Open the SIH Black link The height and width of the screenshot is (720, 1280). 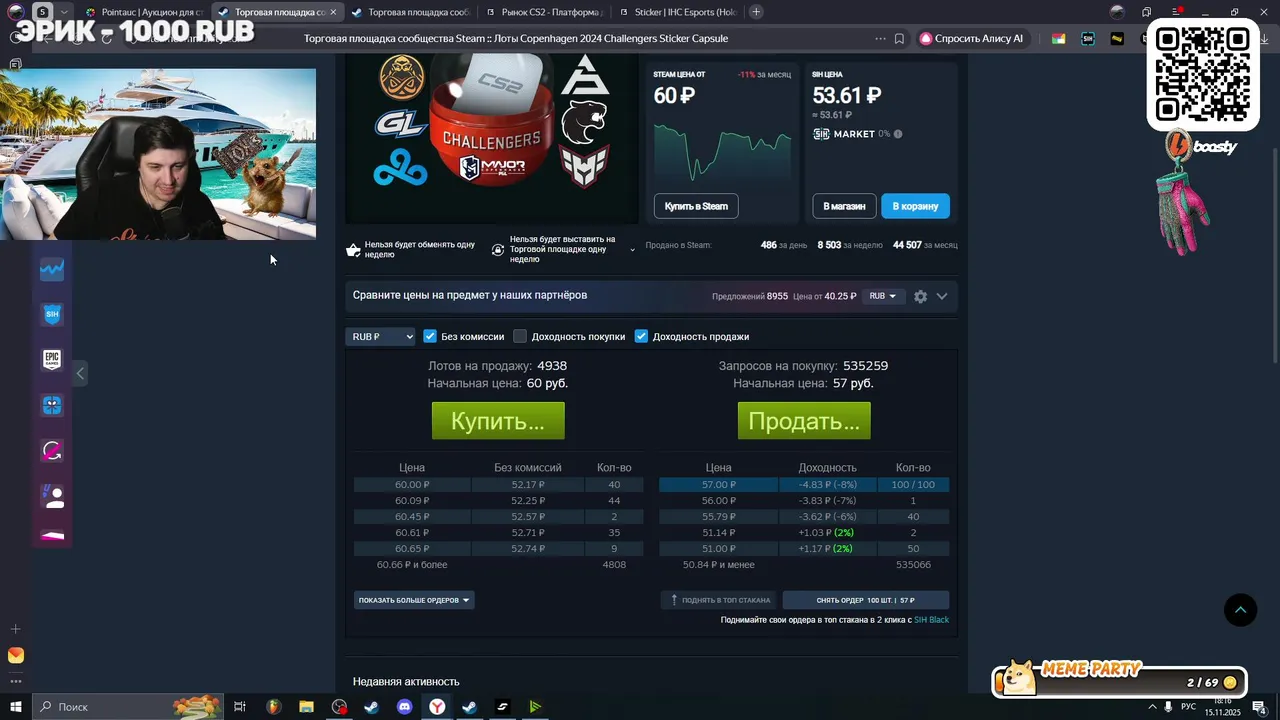931,620
